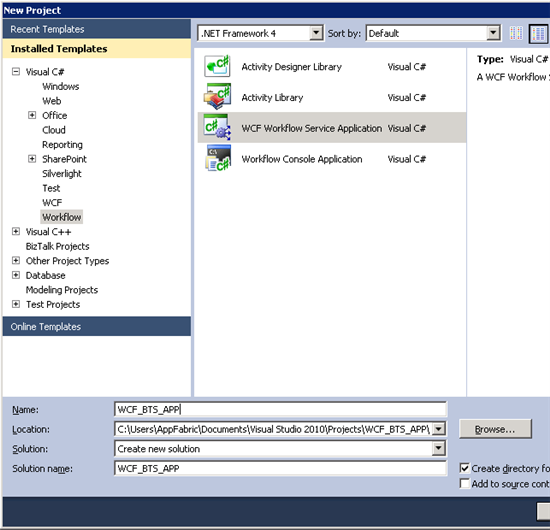Select the Cloud template category
Viewport: 550px width, 530px height.
point(54,130)
